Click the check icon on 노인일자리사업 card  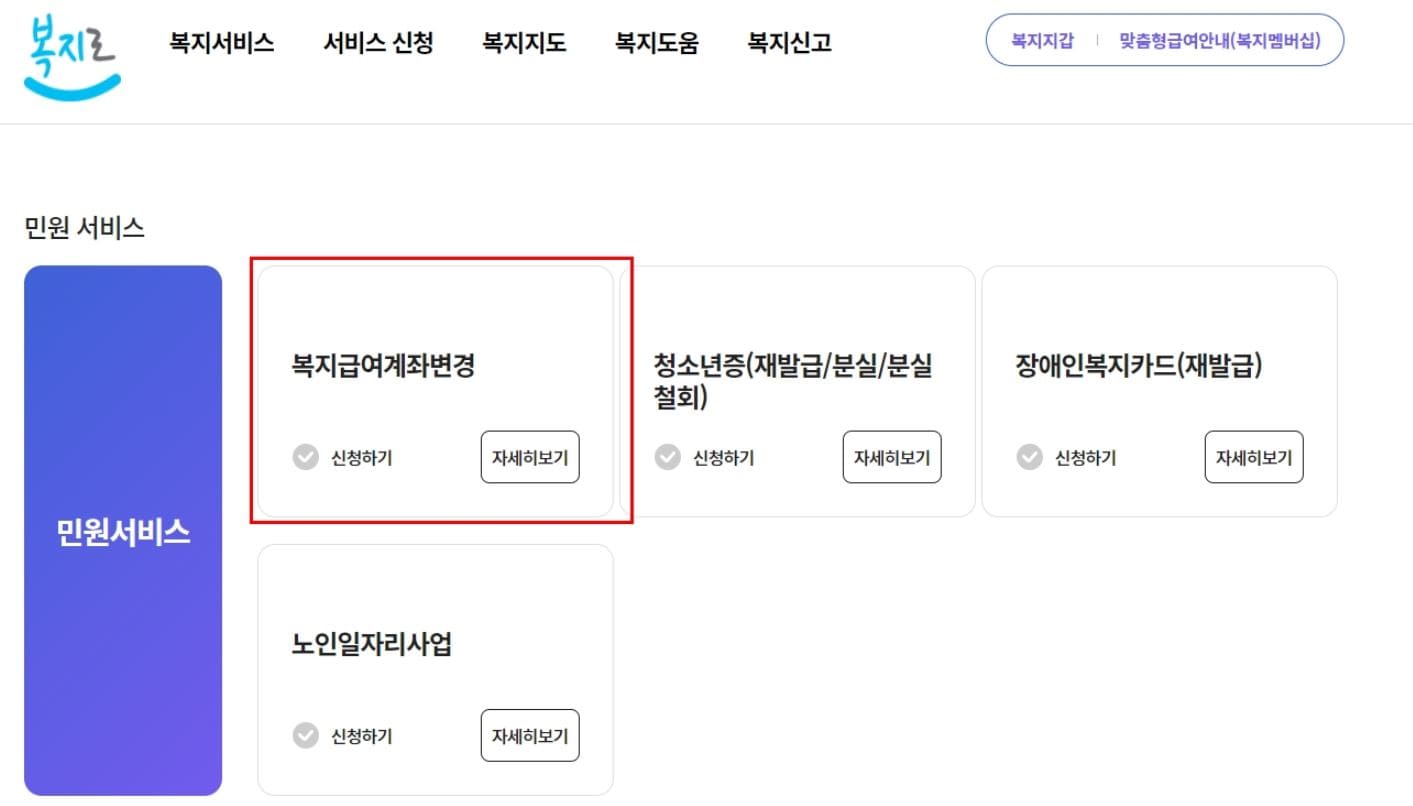click(306, 736)
